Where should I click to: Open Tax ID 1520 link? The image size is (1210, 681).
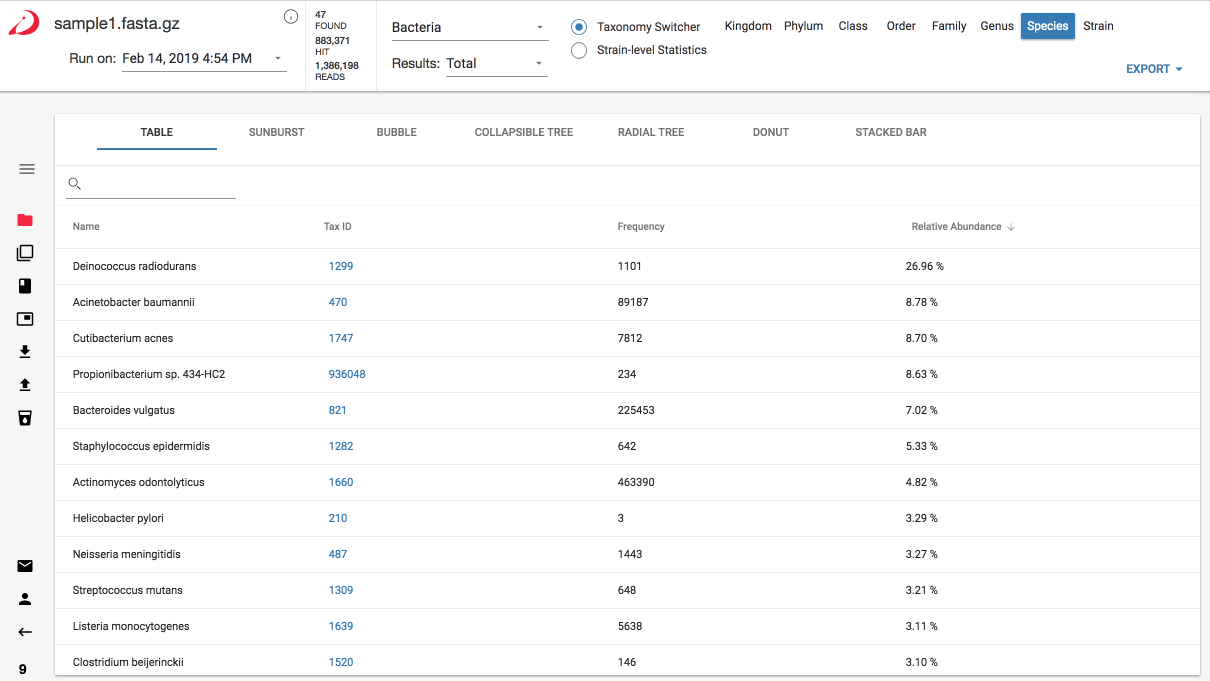pyautogui.click(x=341, y=662)
